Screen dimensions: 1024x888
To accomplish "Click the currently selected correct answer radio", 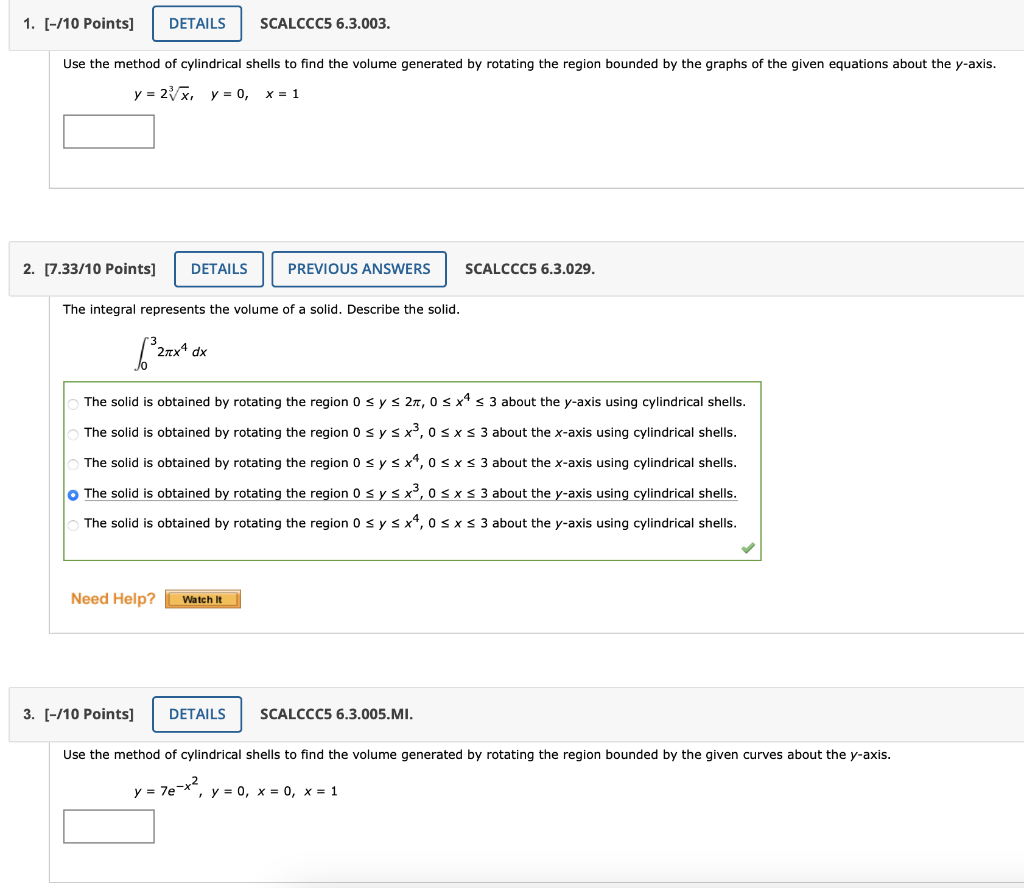I will pos(72,493).
